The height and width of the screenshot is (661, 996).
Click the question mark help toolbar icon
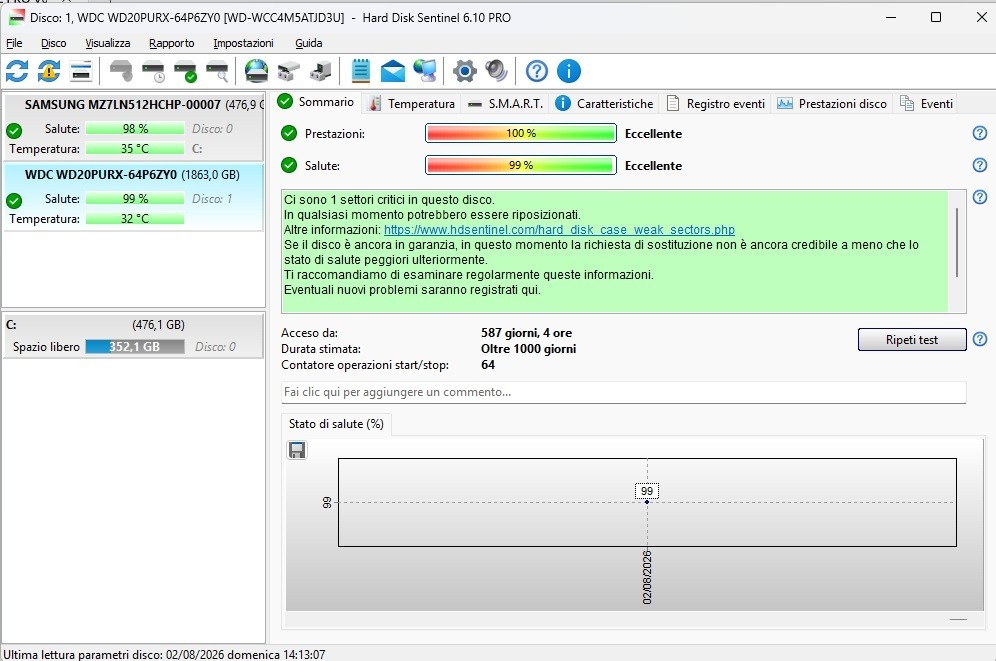click(x=537, y=71)
